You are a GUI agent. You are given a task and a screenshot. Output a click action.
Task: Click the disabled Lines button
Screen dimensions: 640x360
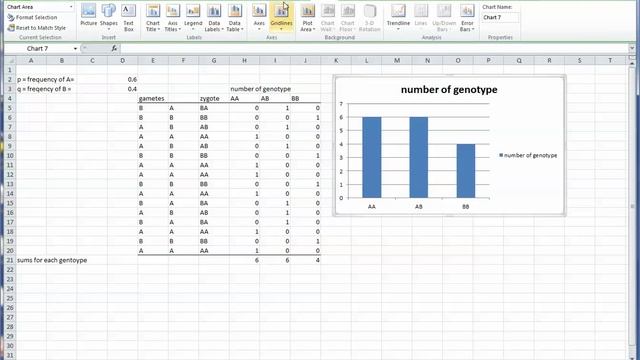tap(421, 16)
